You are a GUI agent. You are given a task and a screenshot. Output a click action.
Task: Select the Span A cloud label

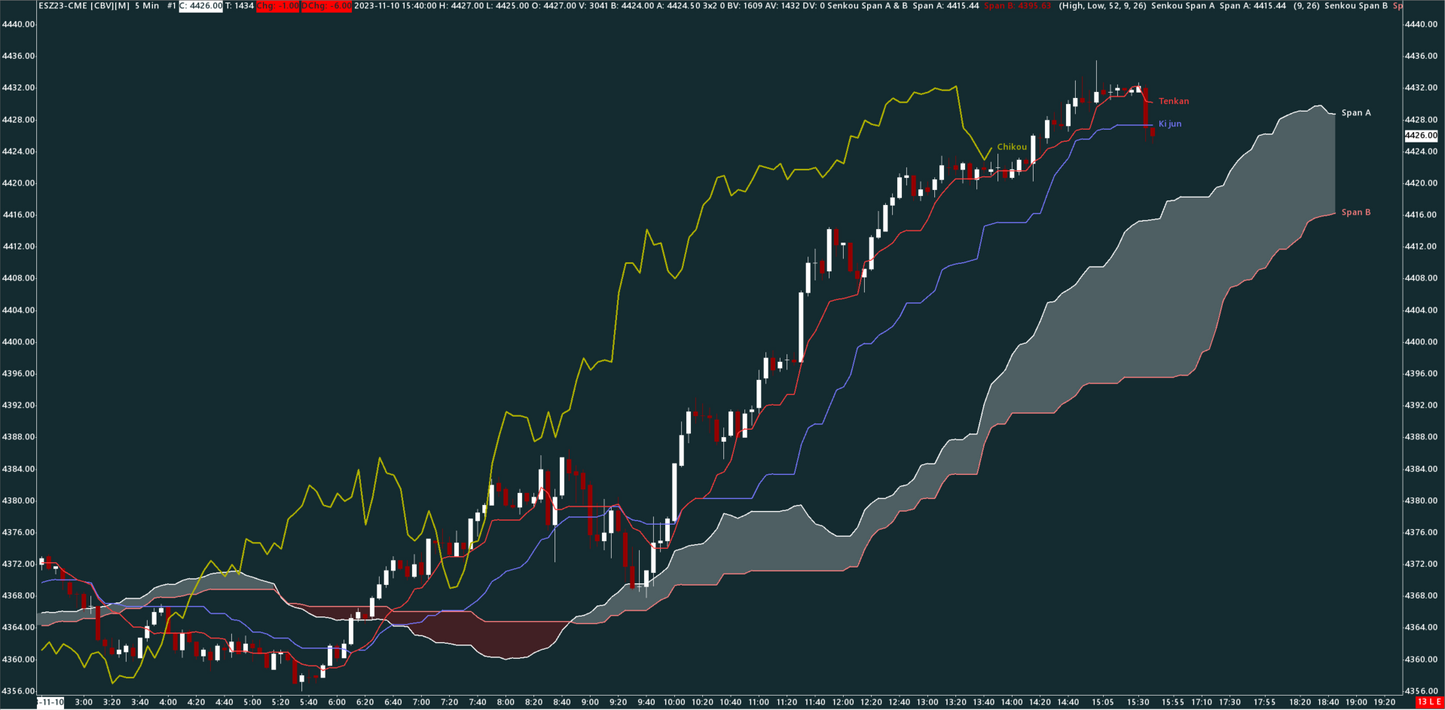(1356, 112)
